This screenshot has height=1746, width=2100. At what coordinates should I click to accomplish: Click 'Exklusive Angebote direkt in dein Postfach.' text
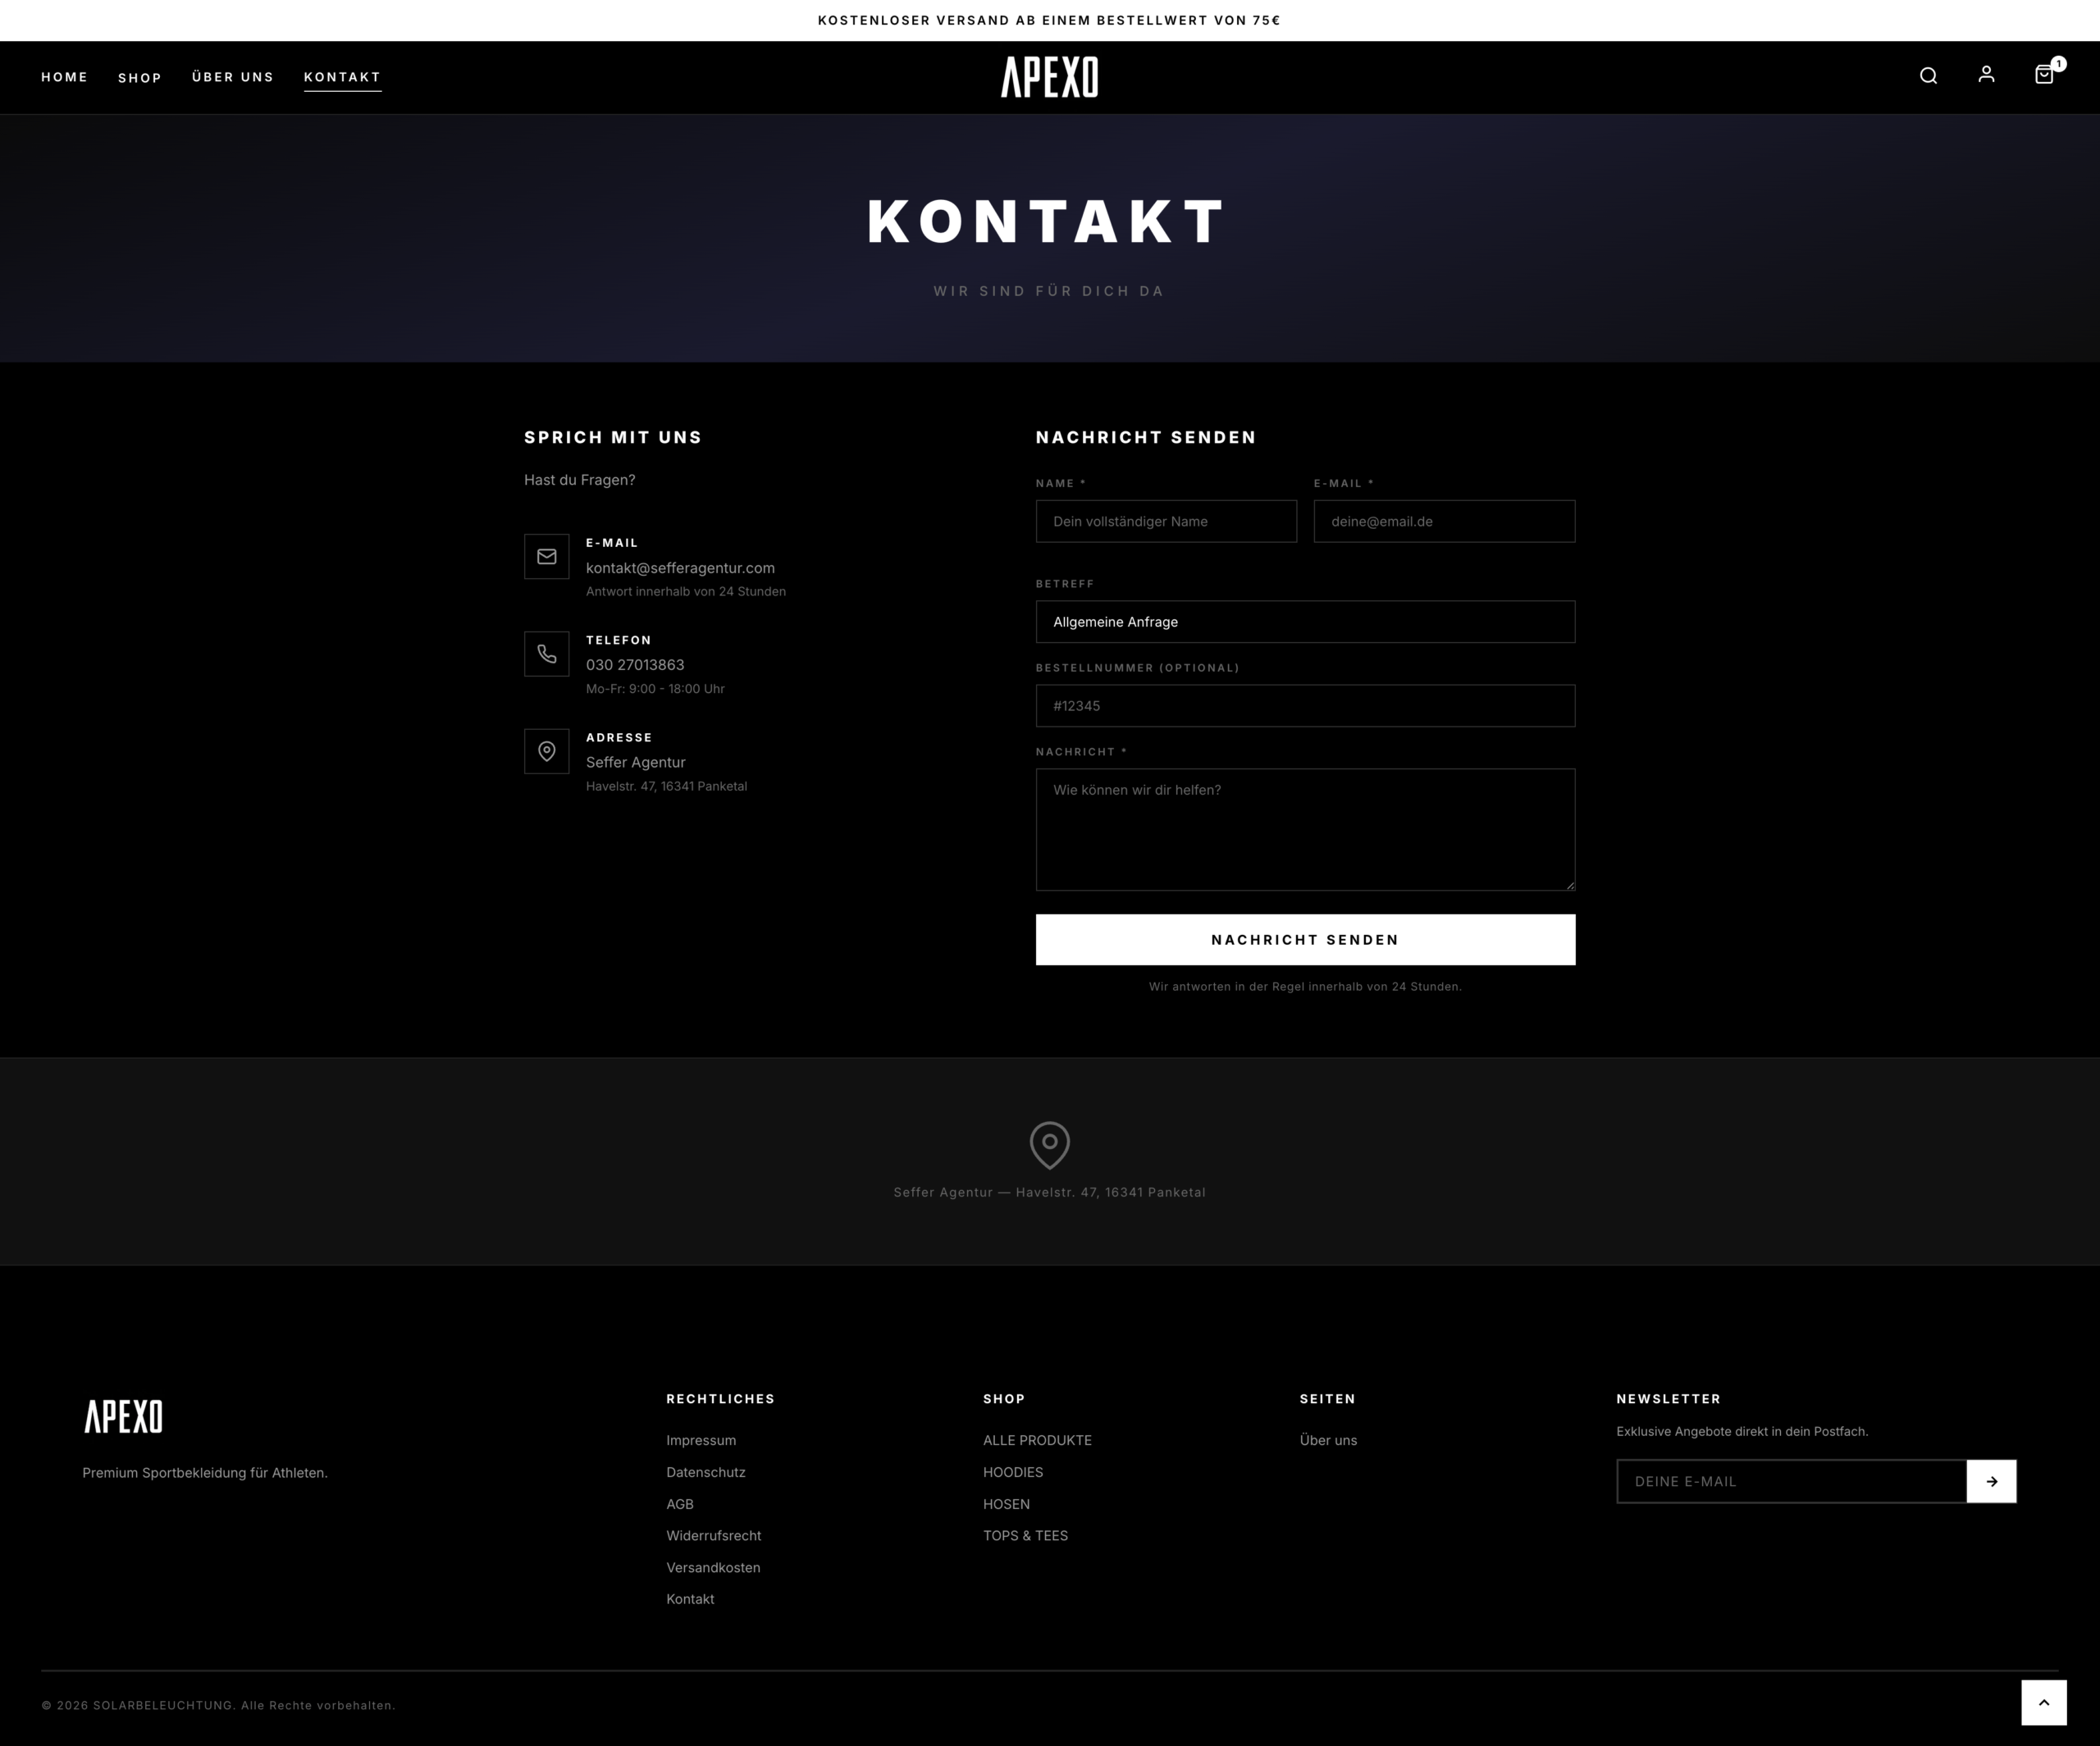tap(1742, 1431)
